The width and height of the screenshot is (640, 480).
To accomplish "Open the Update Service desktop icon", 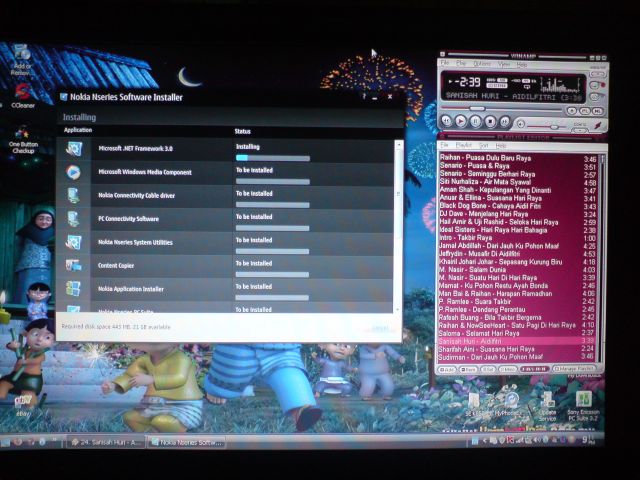I will pyautogui.click(x=547, y=407).
